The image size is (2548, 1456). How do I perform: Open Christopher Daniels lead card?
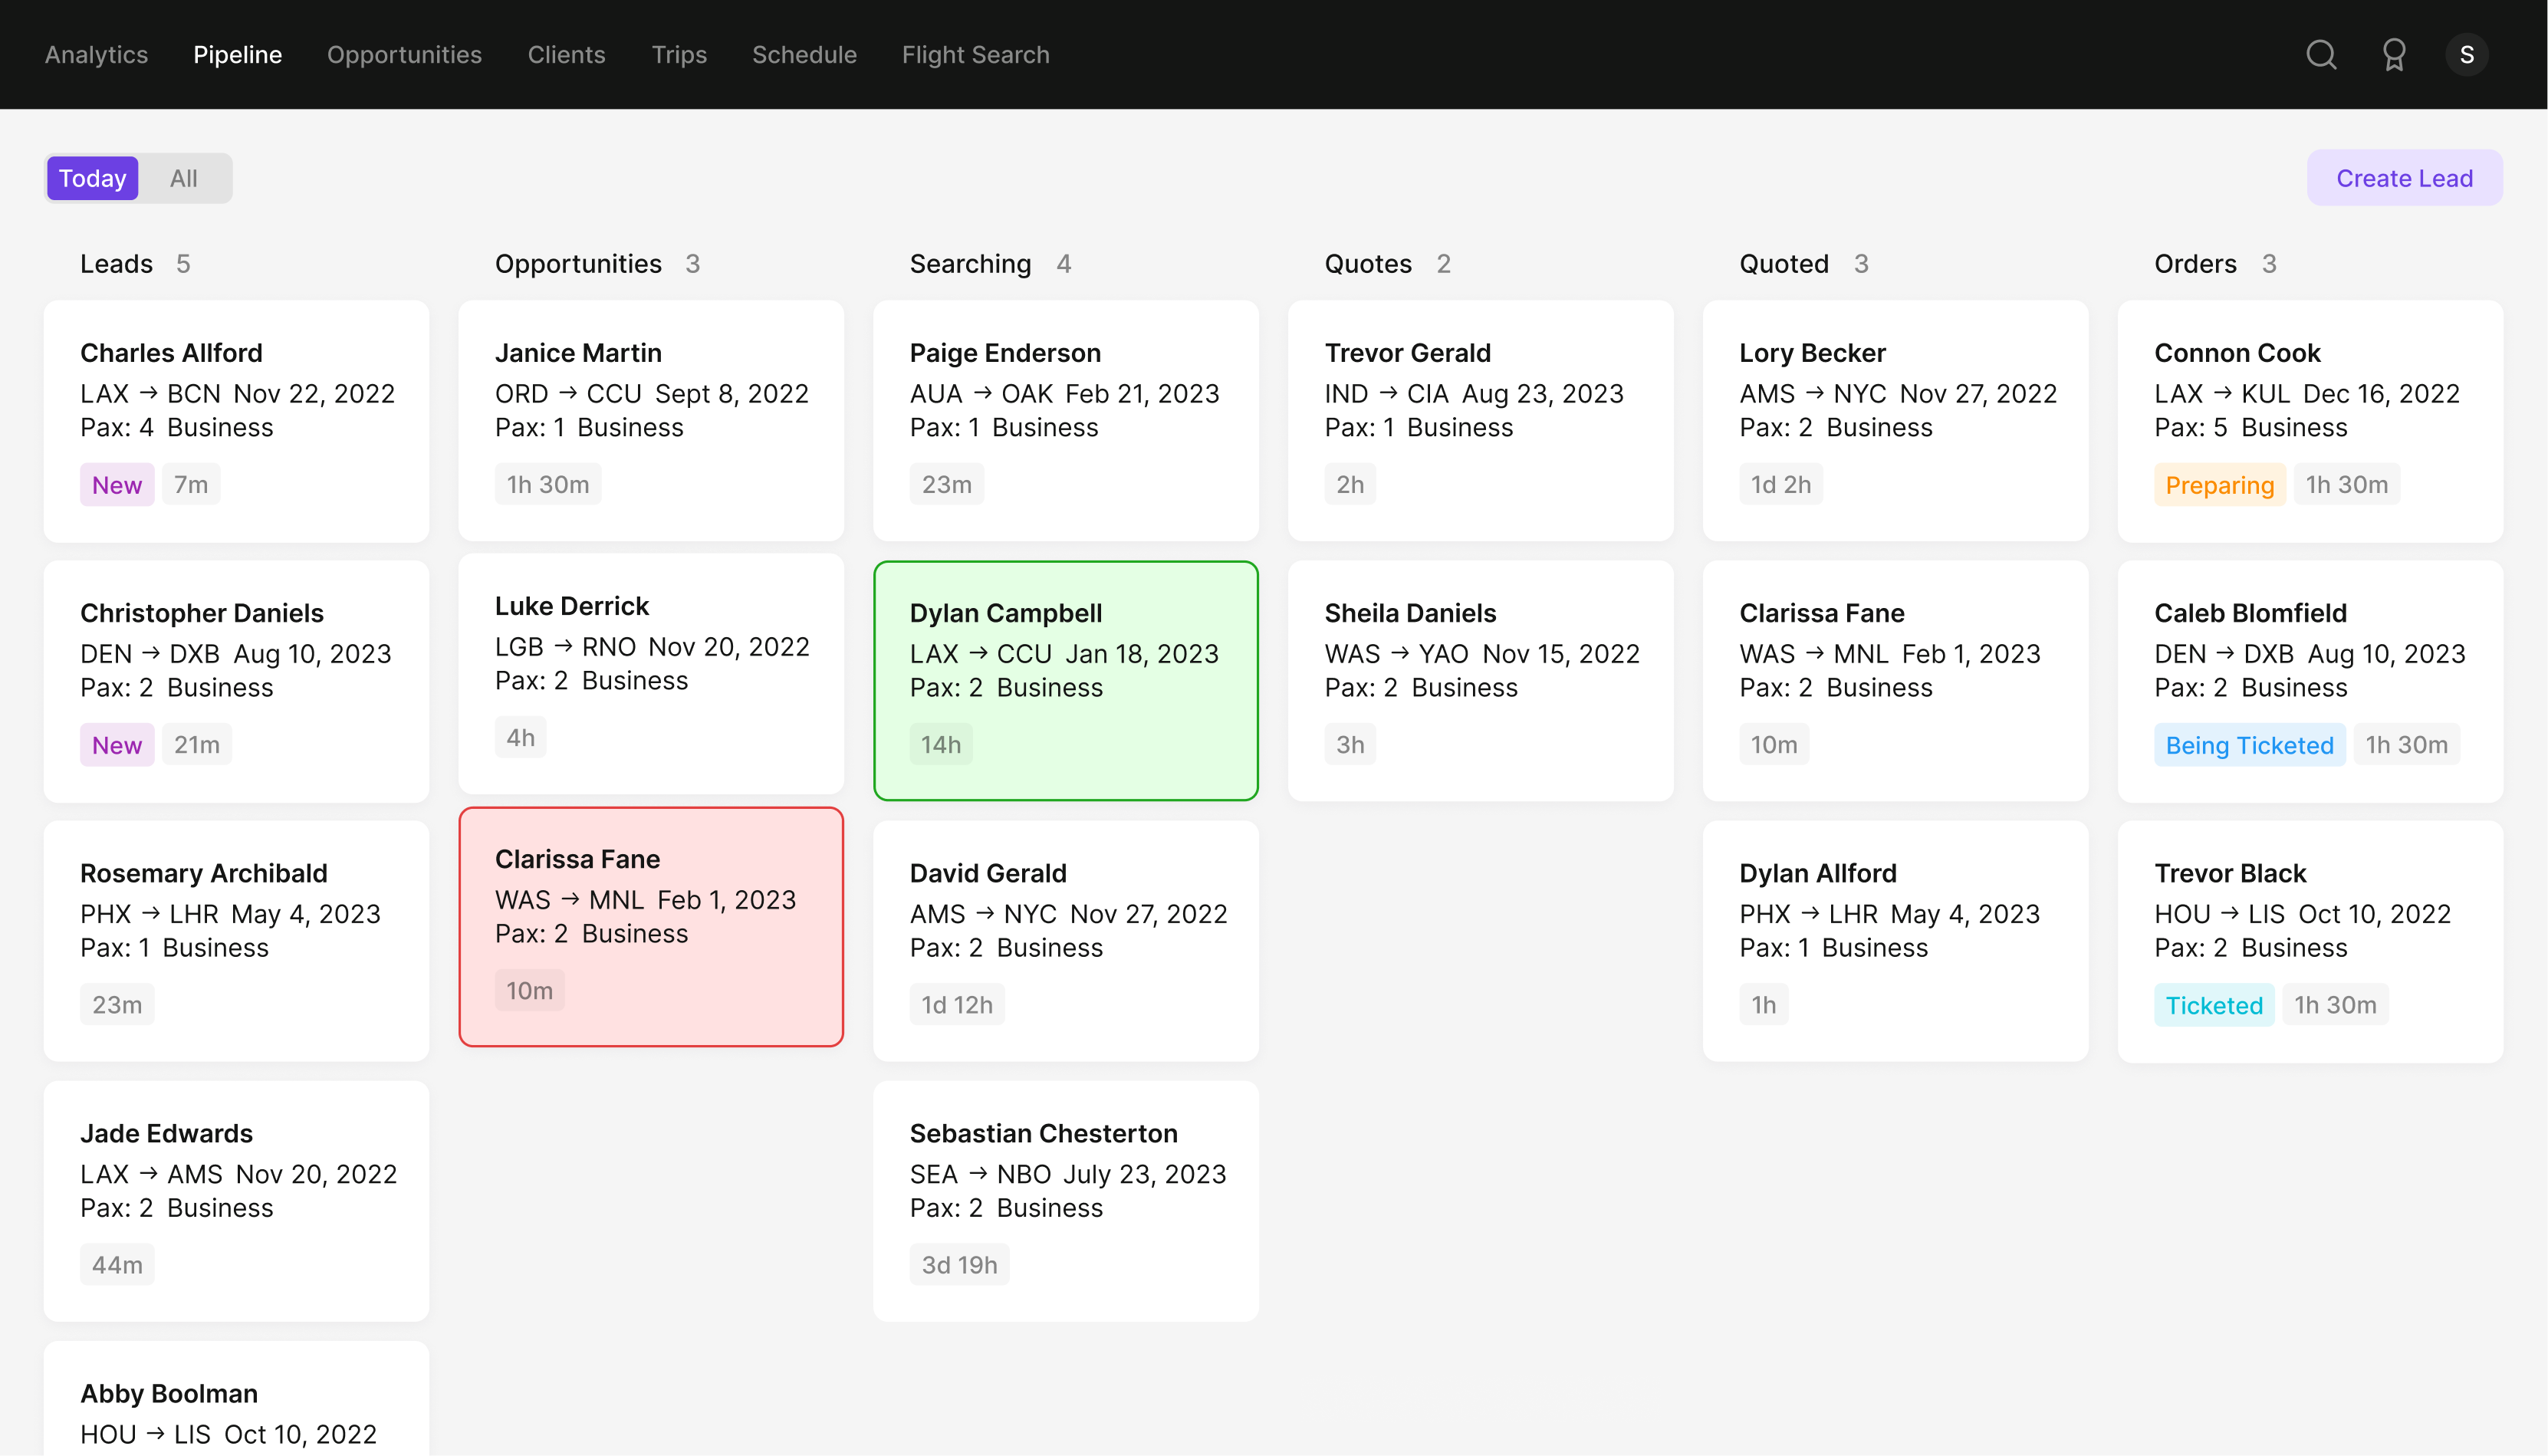click(x=237, y=681)
